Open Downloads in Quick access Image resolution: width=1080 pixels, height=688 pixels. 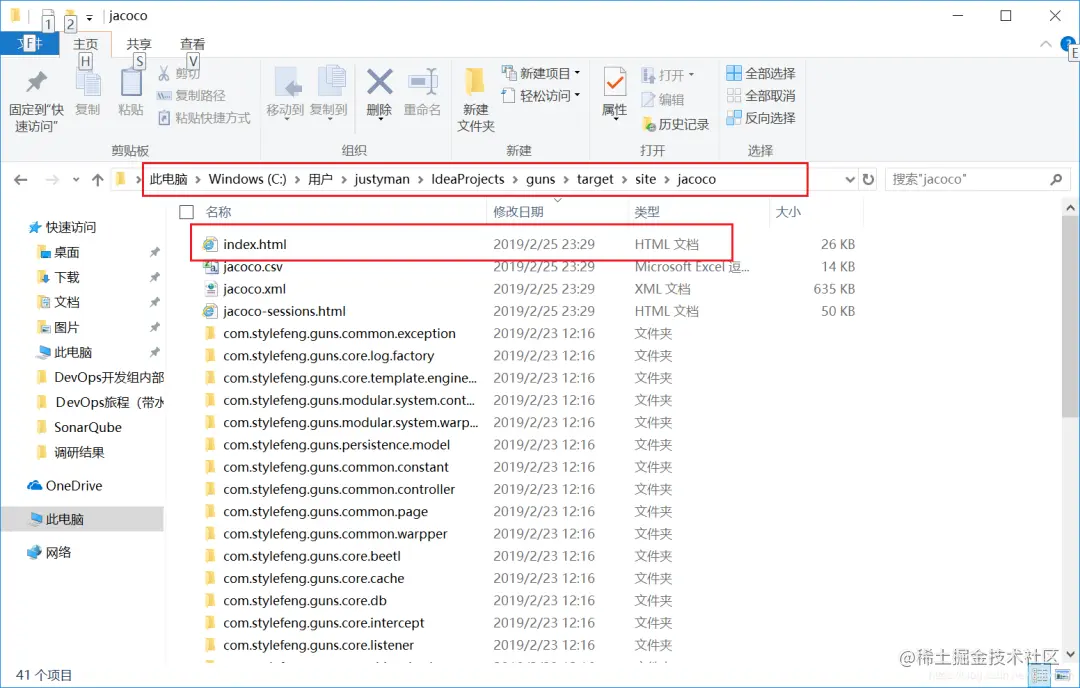coord(67,277)
